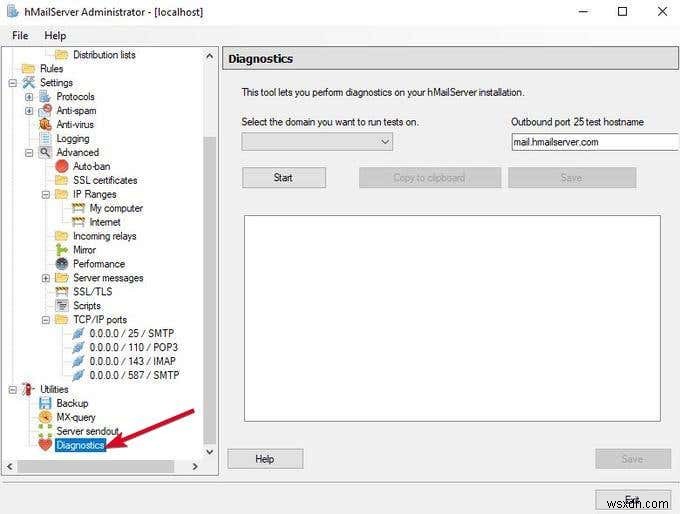Click the TCP/IP ports folder icon
The width and height of the screenshot is (680, 514).
62,320
